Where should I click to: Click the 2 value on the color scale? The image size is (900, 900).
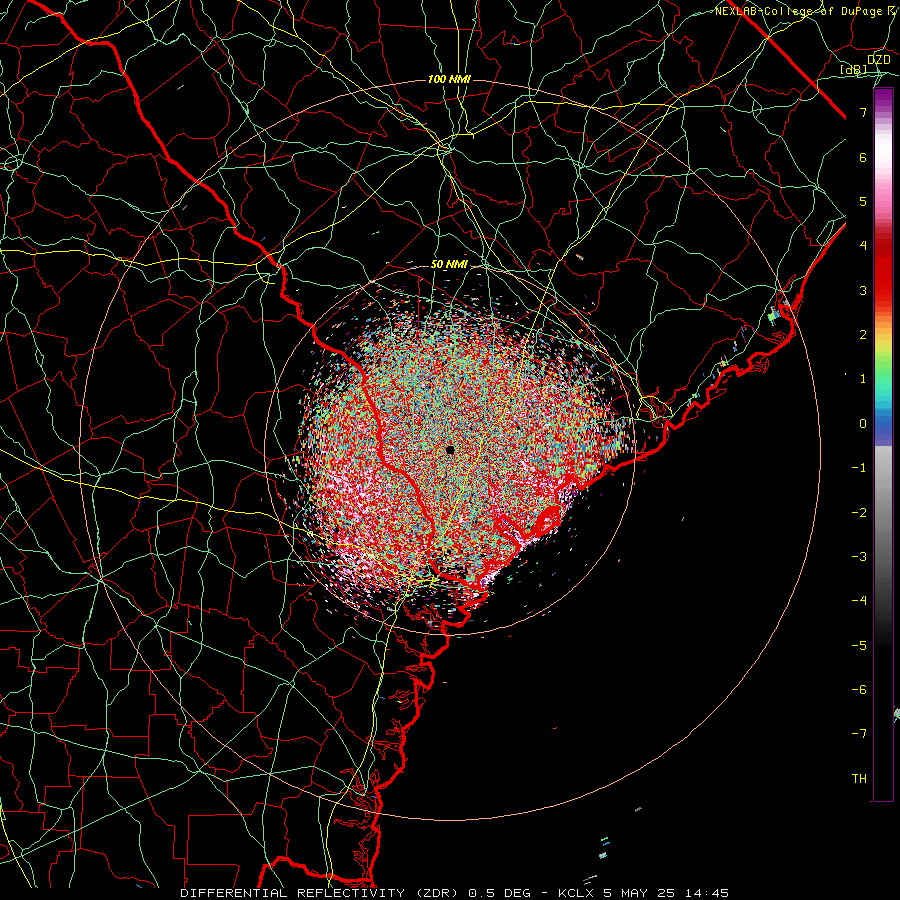click(863, 335)
